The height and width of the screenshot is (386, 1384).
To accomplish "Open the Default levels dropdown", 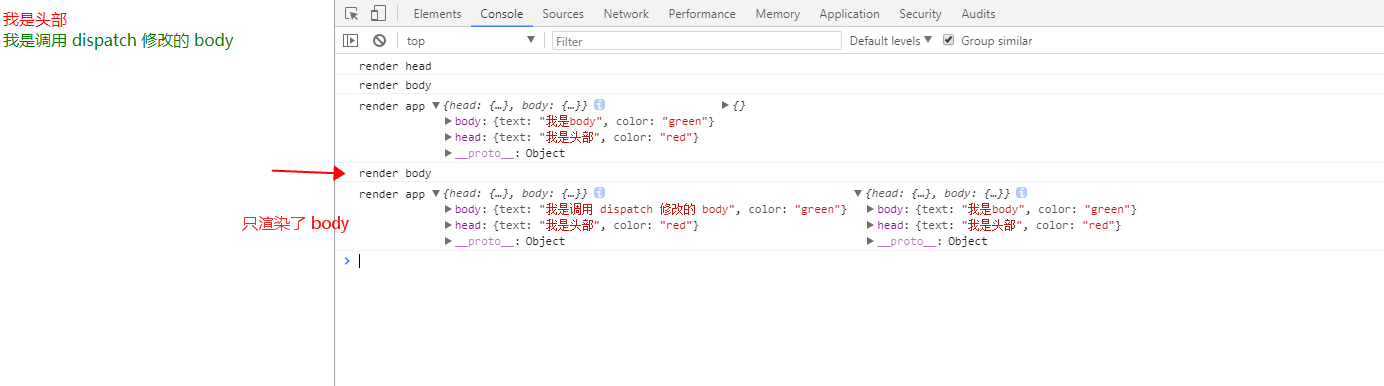I will point(890,41).
